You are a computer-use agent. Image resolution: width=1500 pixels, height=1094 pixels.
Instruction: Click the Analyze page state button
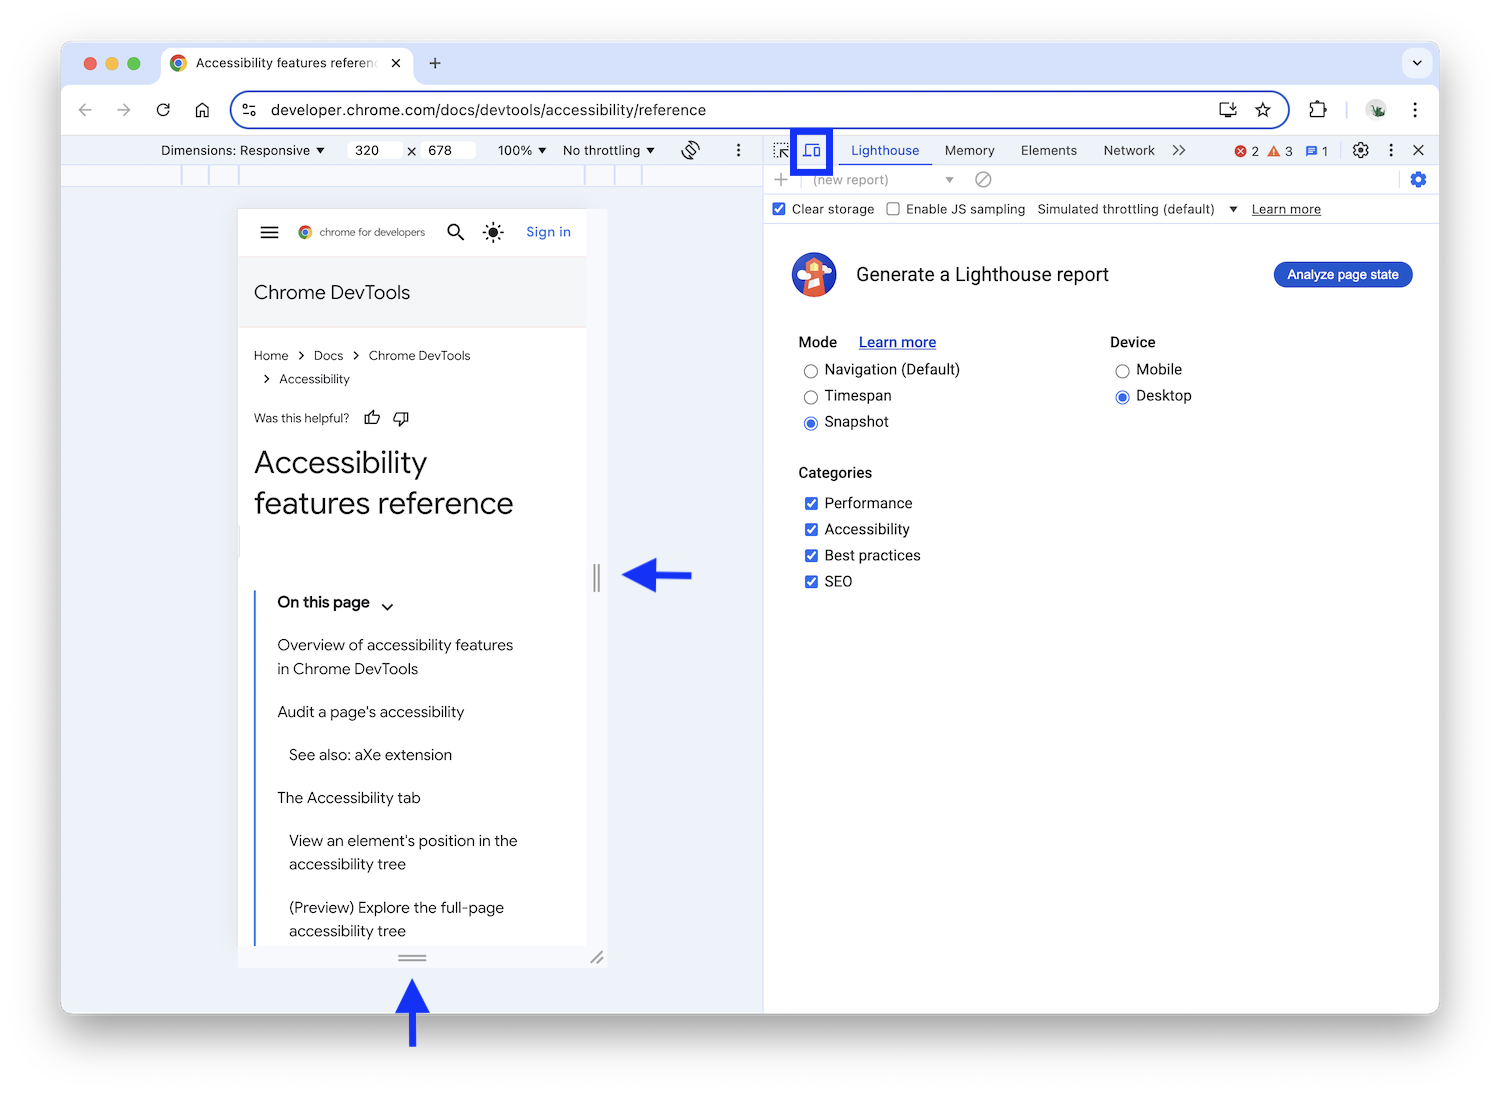(1342, 274)
